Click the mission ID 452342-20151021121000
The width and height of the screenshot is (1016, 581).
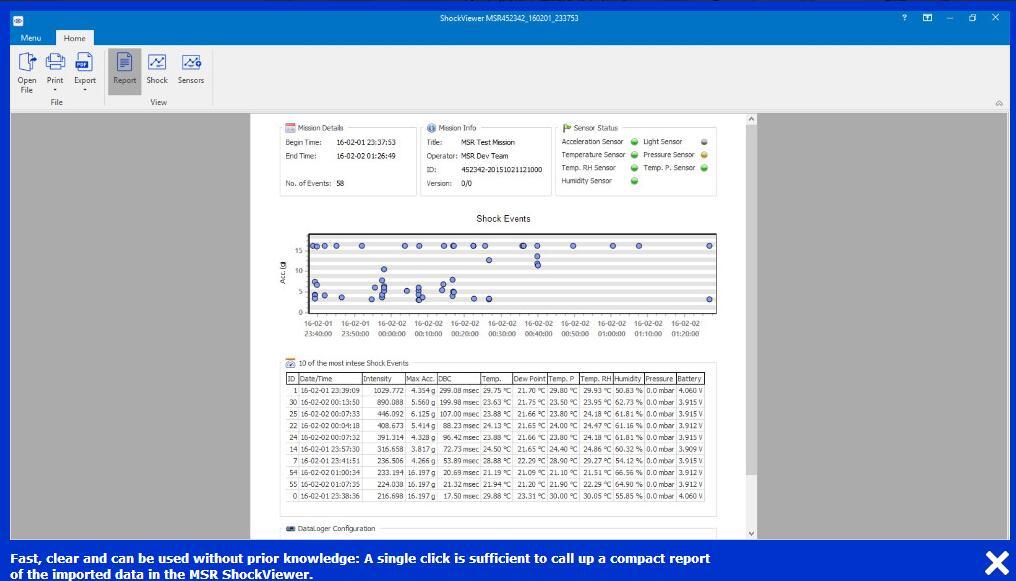point(502,170)
